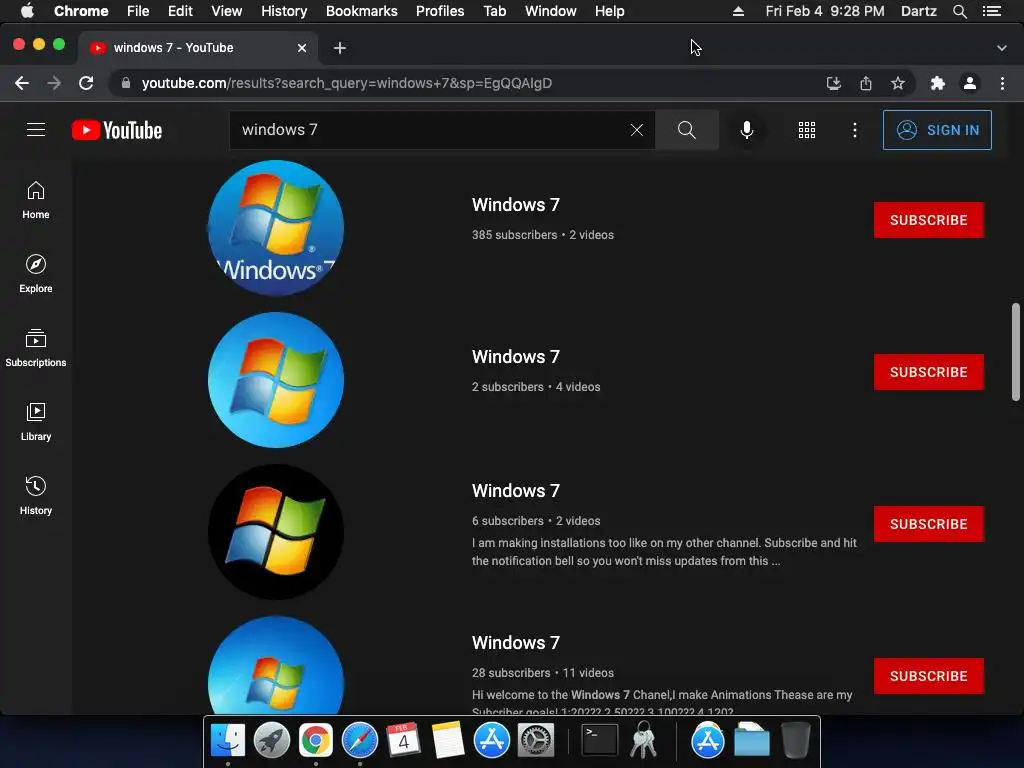Image resolution: width=1024 pixels, height=768 pixels.
Task: View site information lock icon
Action: click(x=126, y=83)
